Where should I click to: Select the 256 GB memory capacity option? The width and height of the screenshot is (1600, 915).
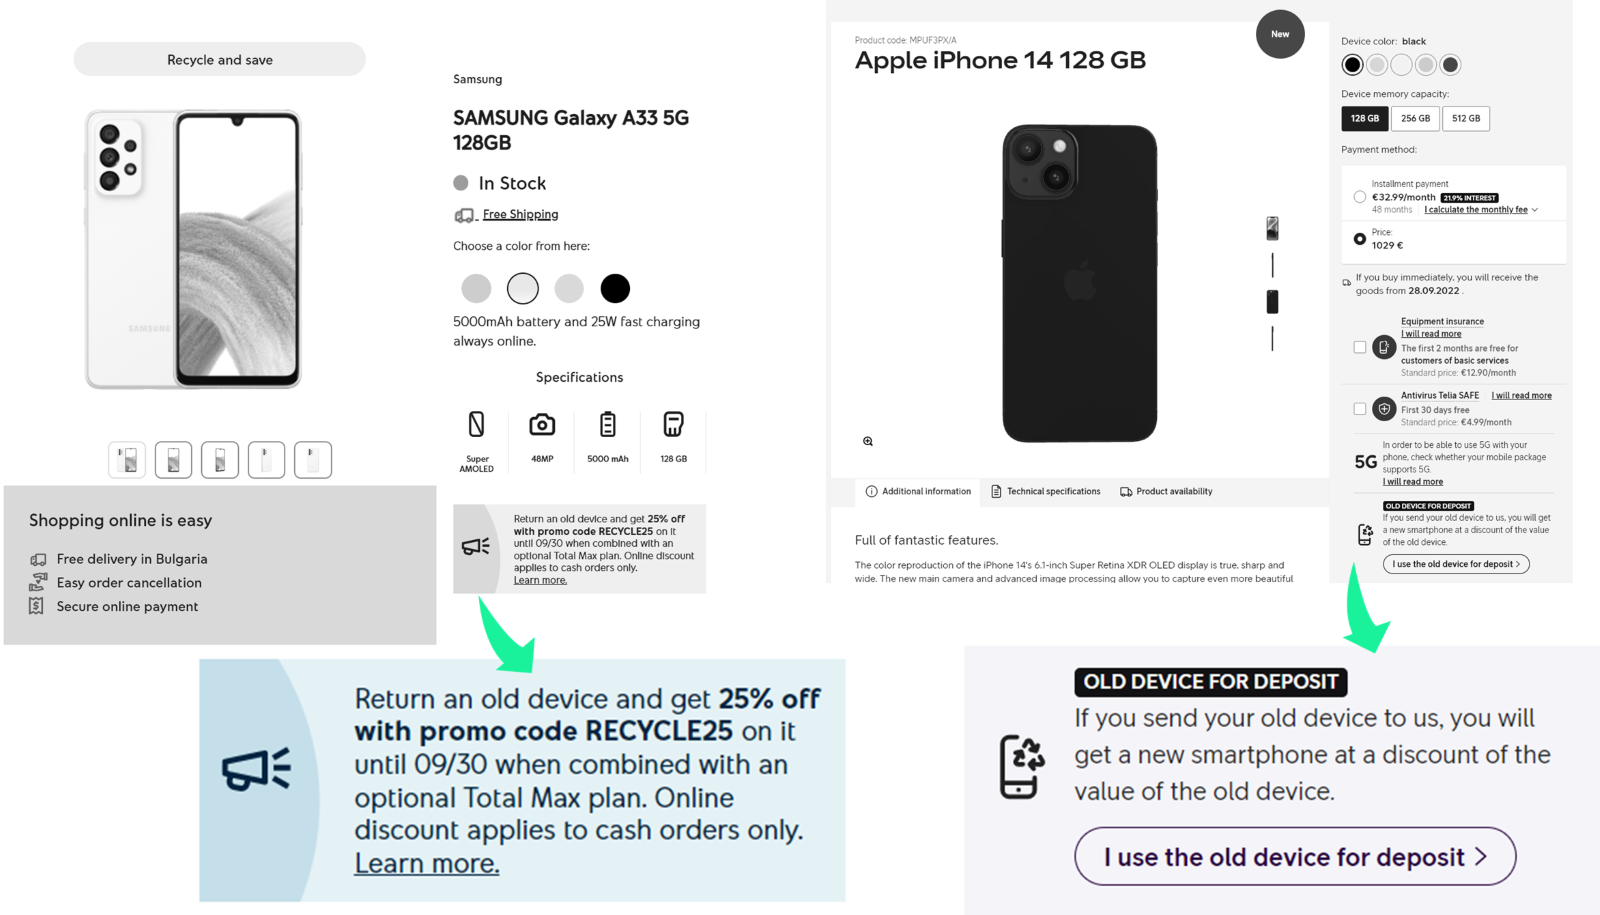1415,118
